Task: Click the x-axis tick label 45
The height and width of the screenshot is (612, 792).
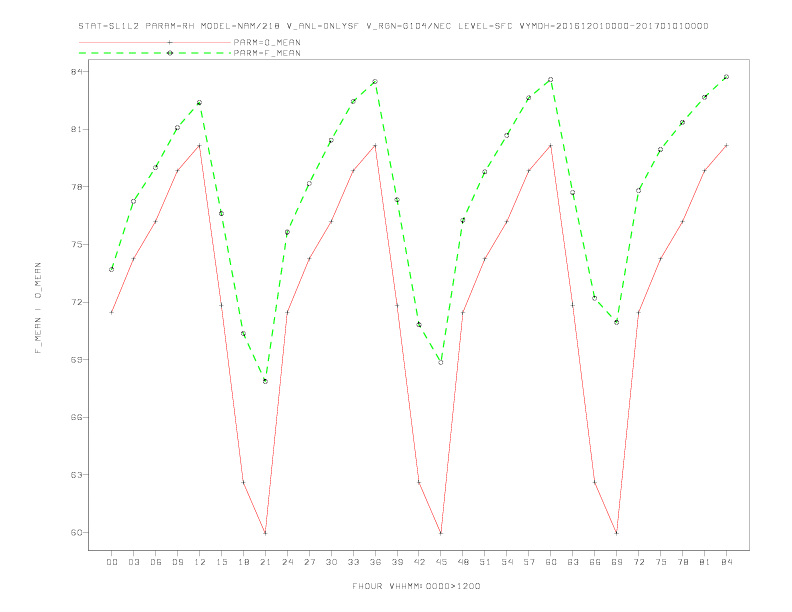Action: pos(441,562)
